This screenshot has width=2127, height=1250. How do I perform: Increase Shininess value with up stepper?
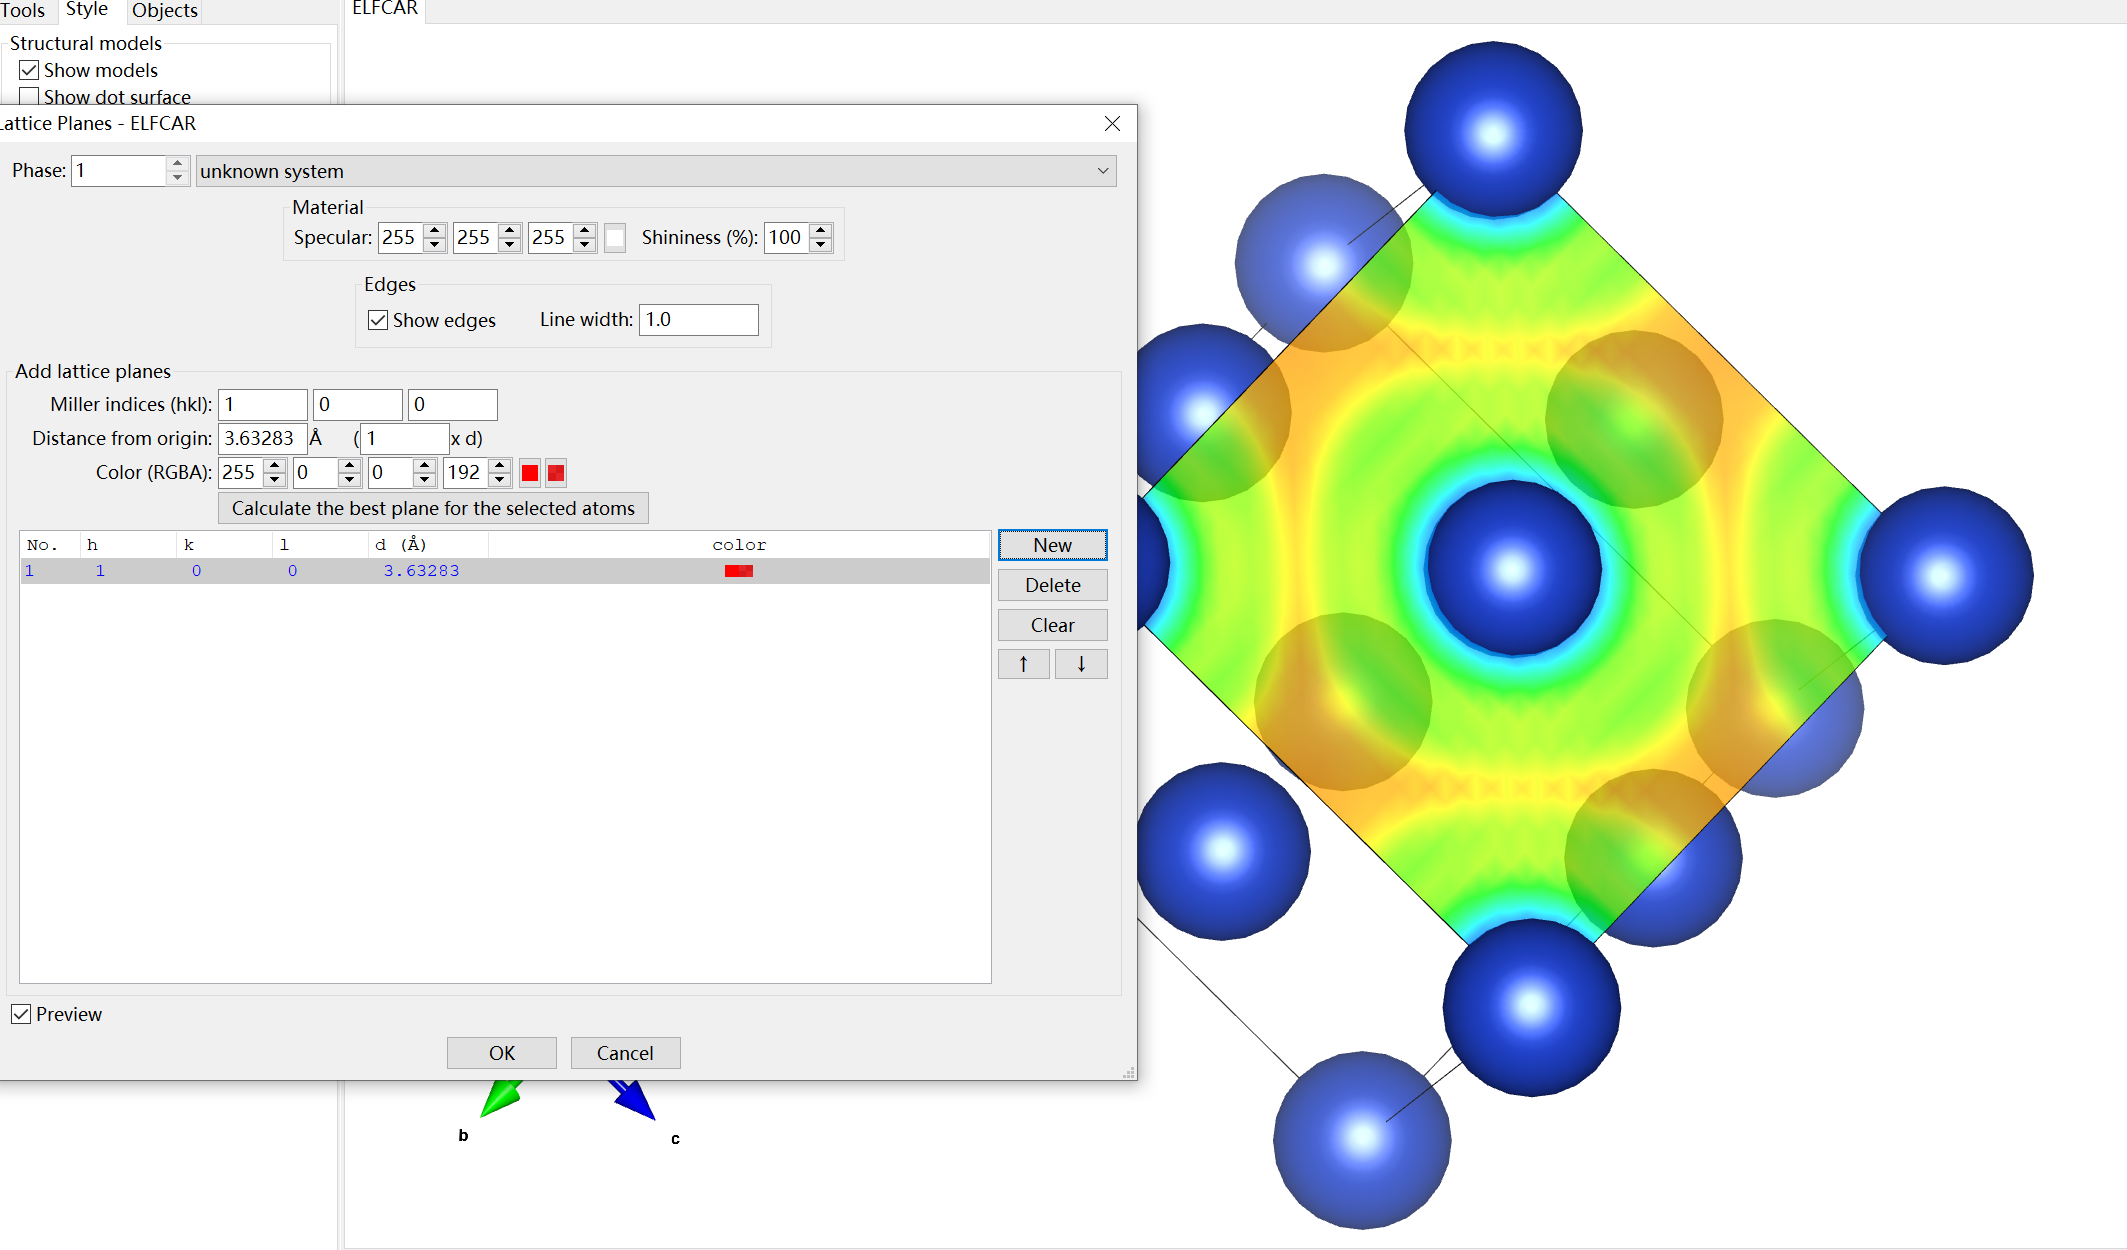(x=821, y=231)
